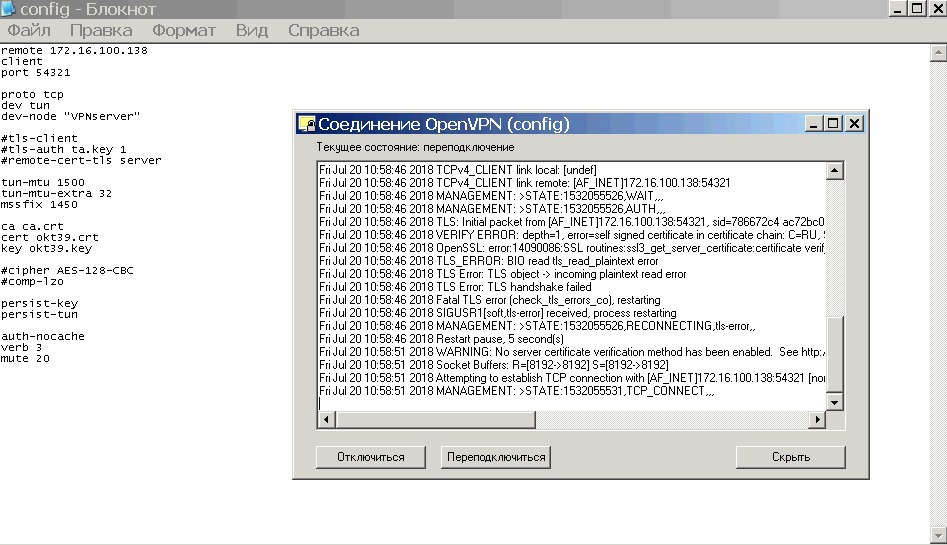Viewport: 947px width, 545px height.
Task: Click the 'Fatal TLS error' log line
Action: [490, 300]
